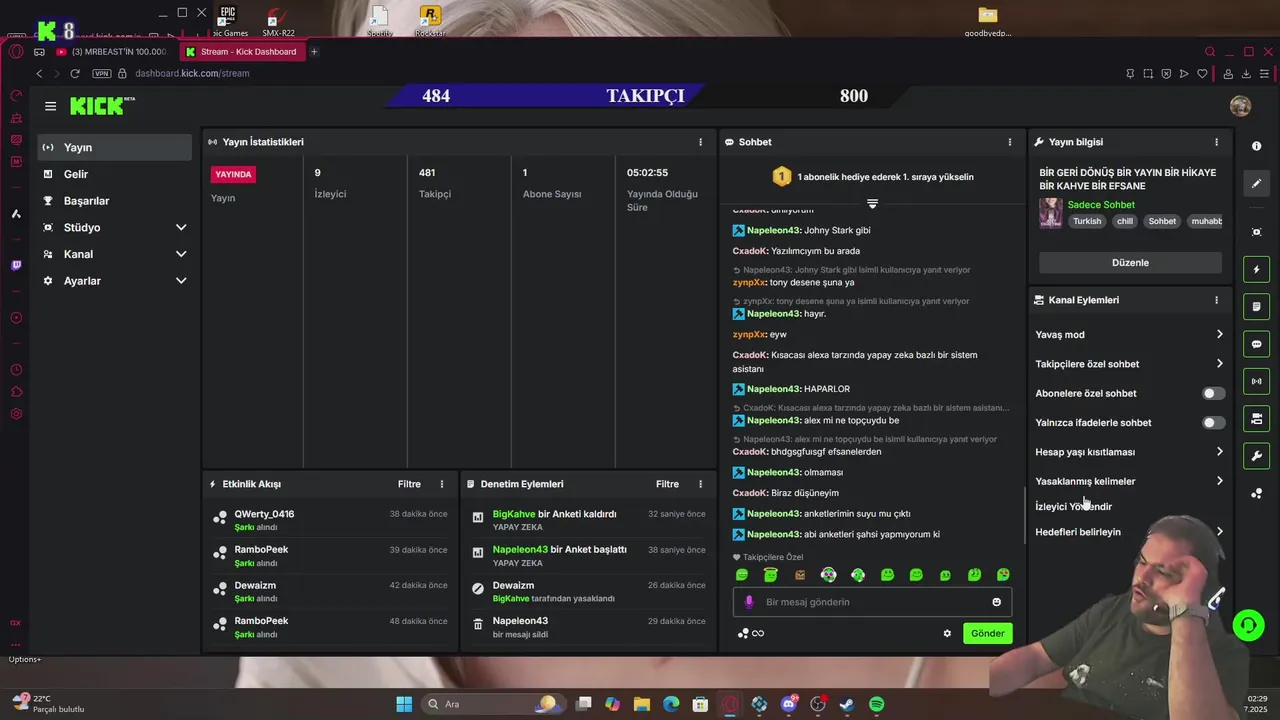
Task: Toggle Abonelere özel sohbet switch
Action: click(1212, 394)
